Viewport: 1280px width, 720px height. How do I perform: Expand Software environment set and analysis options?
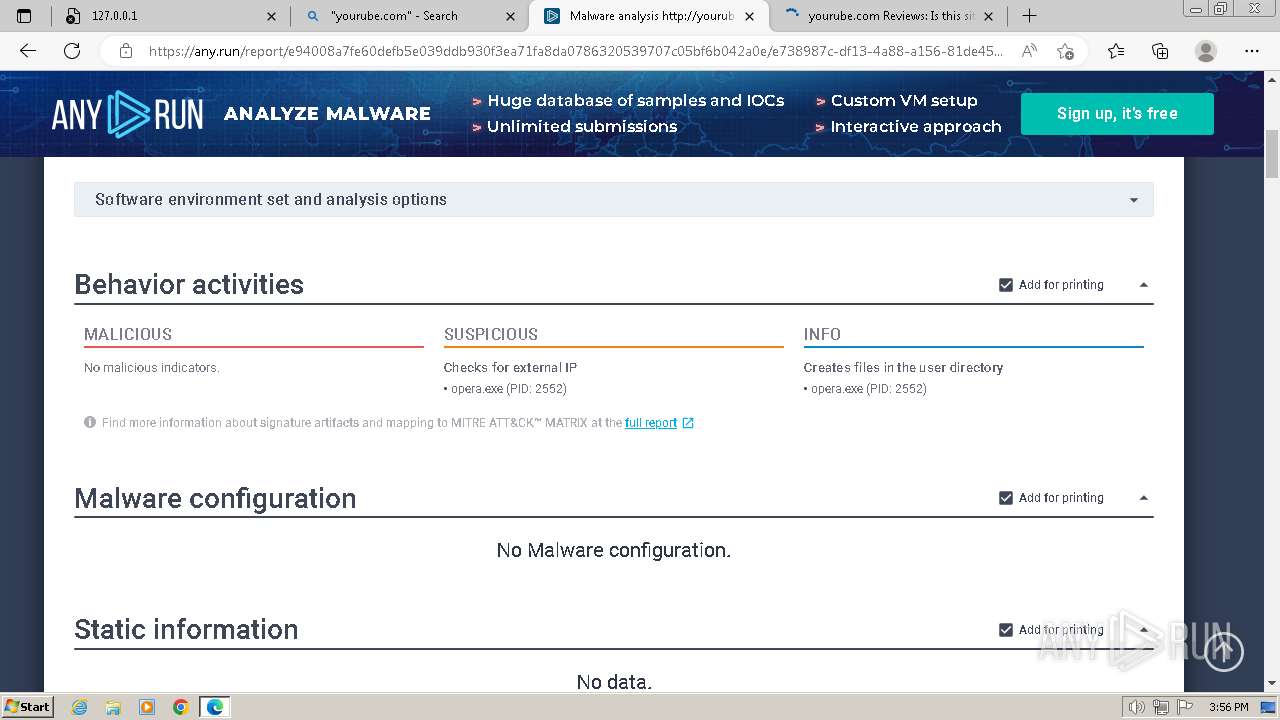(x=614, y=200)
